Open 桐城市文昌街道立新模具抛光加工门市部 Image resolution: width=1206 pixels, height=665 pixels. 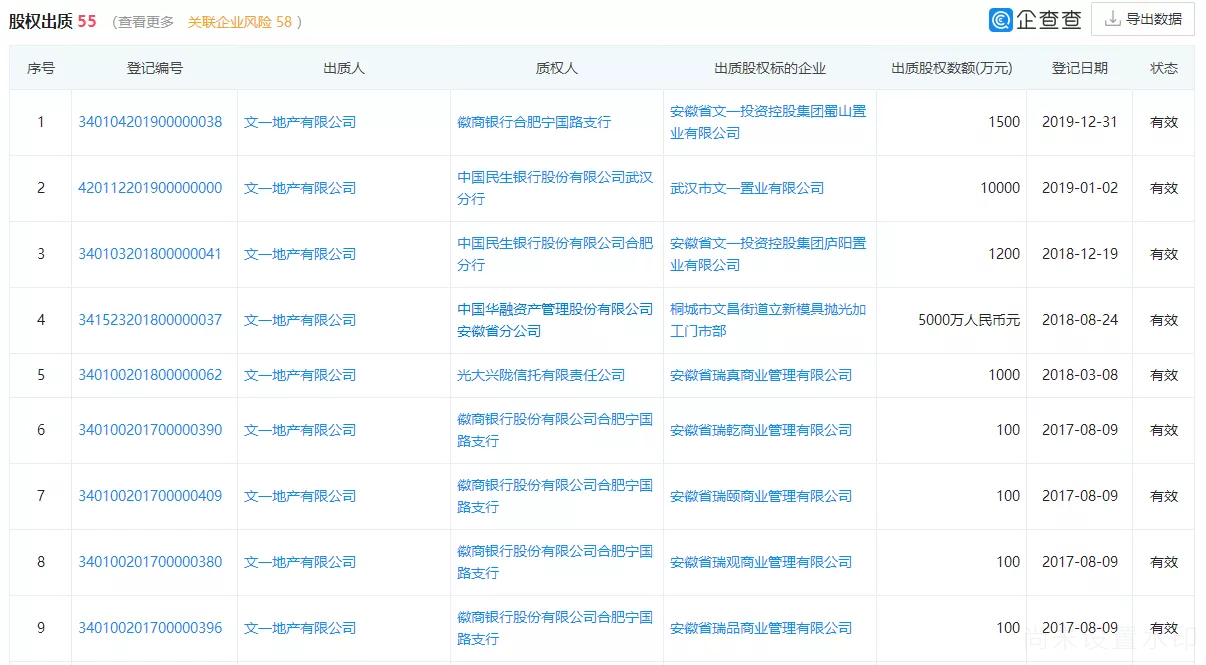(768, 320)
